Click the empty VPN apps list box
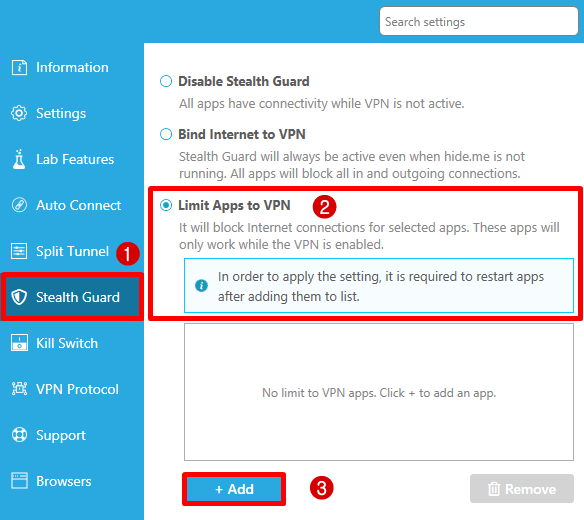 click(379, 392)
